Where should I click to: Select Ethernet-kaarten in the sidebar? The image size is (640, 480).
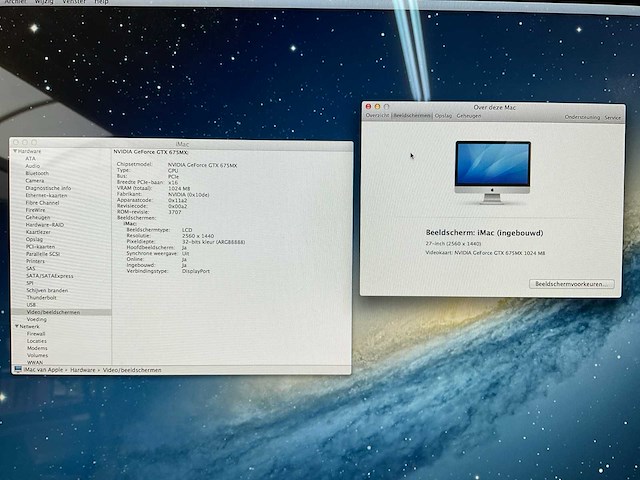pos(46,195)
